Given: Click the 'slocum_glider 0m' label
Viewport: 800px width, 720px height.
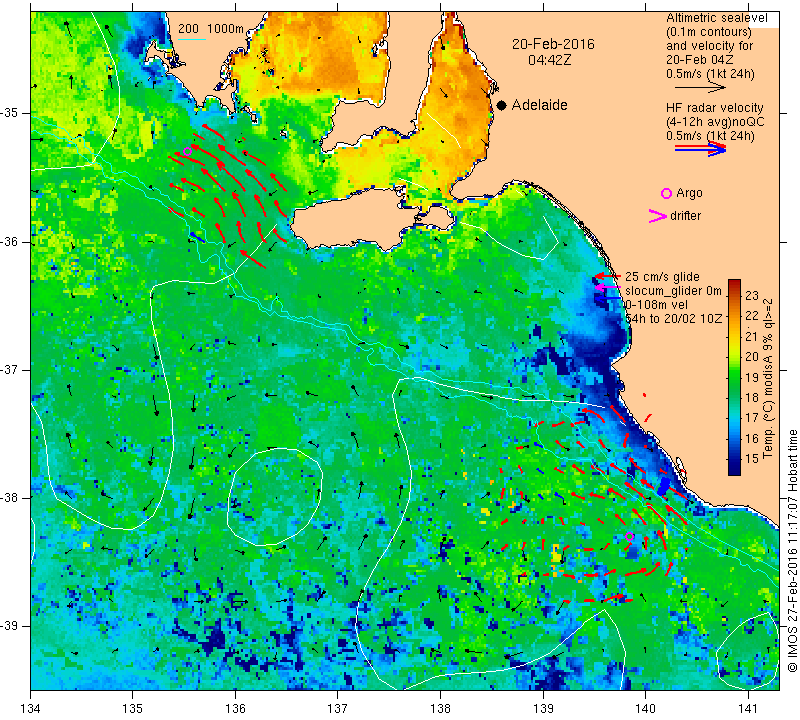Looking at the screenshot, I should point(673,291).
